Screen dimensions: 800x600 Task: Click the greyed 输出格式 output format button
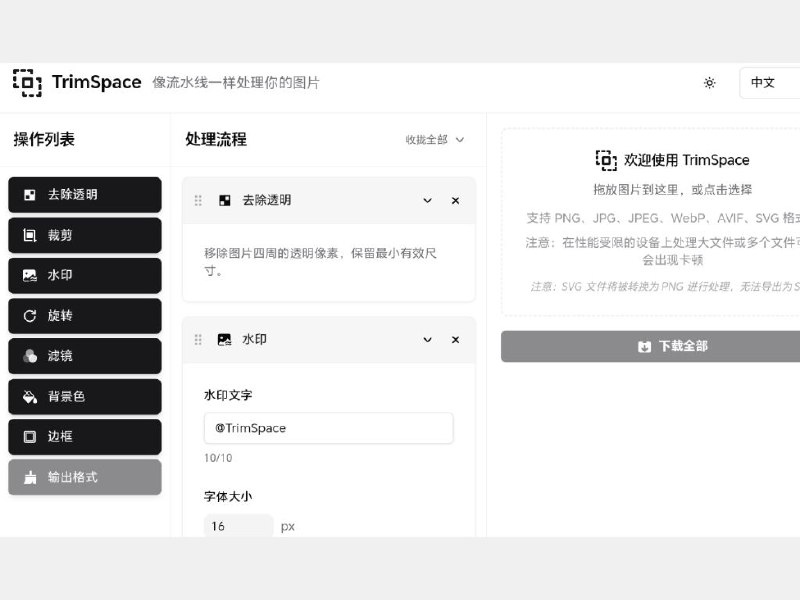pos(85,477)
